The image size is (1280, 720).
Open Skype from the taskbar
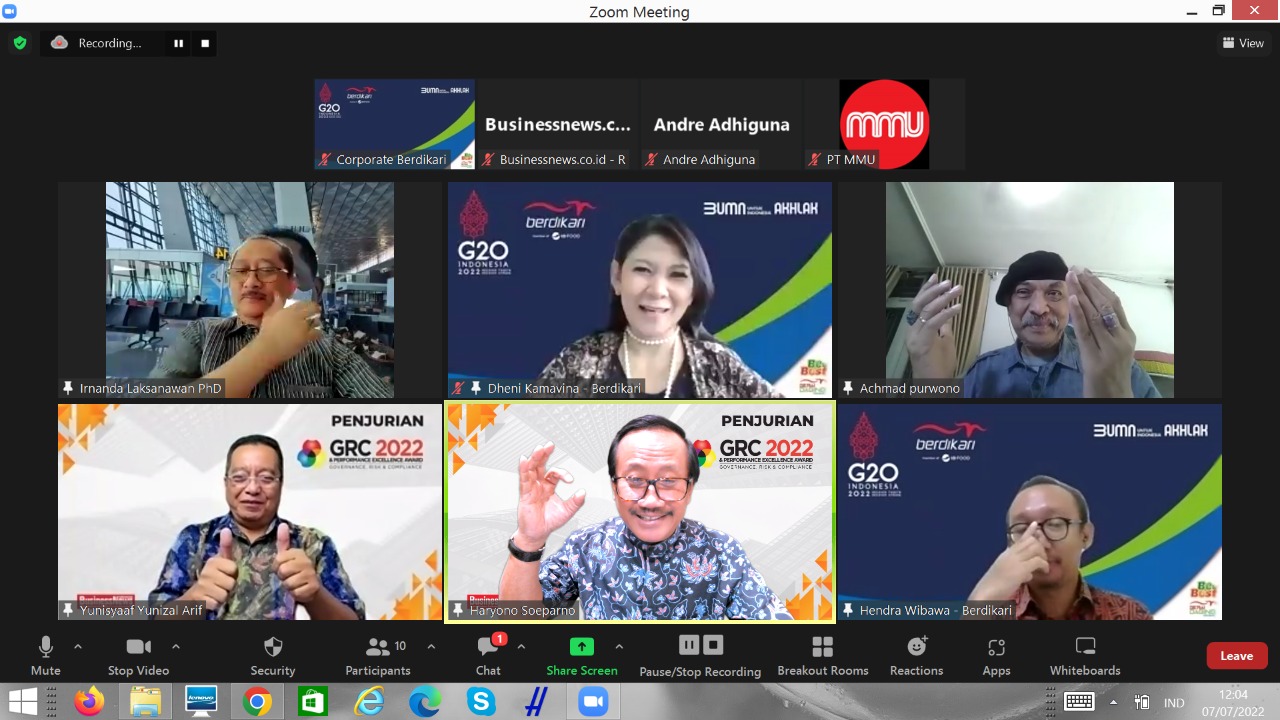[481, 702]
